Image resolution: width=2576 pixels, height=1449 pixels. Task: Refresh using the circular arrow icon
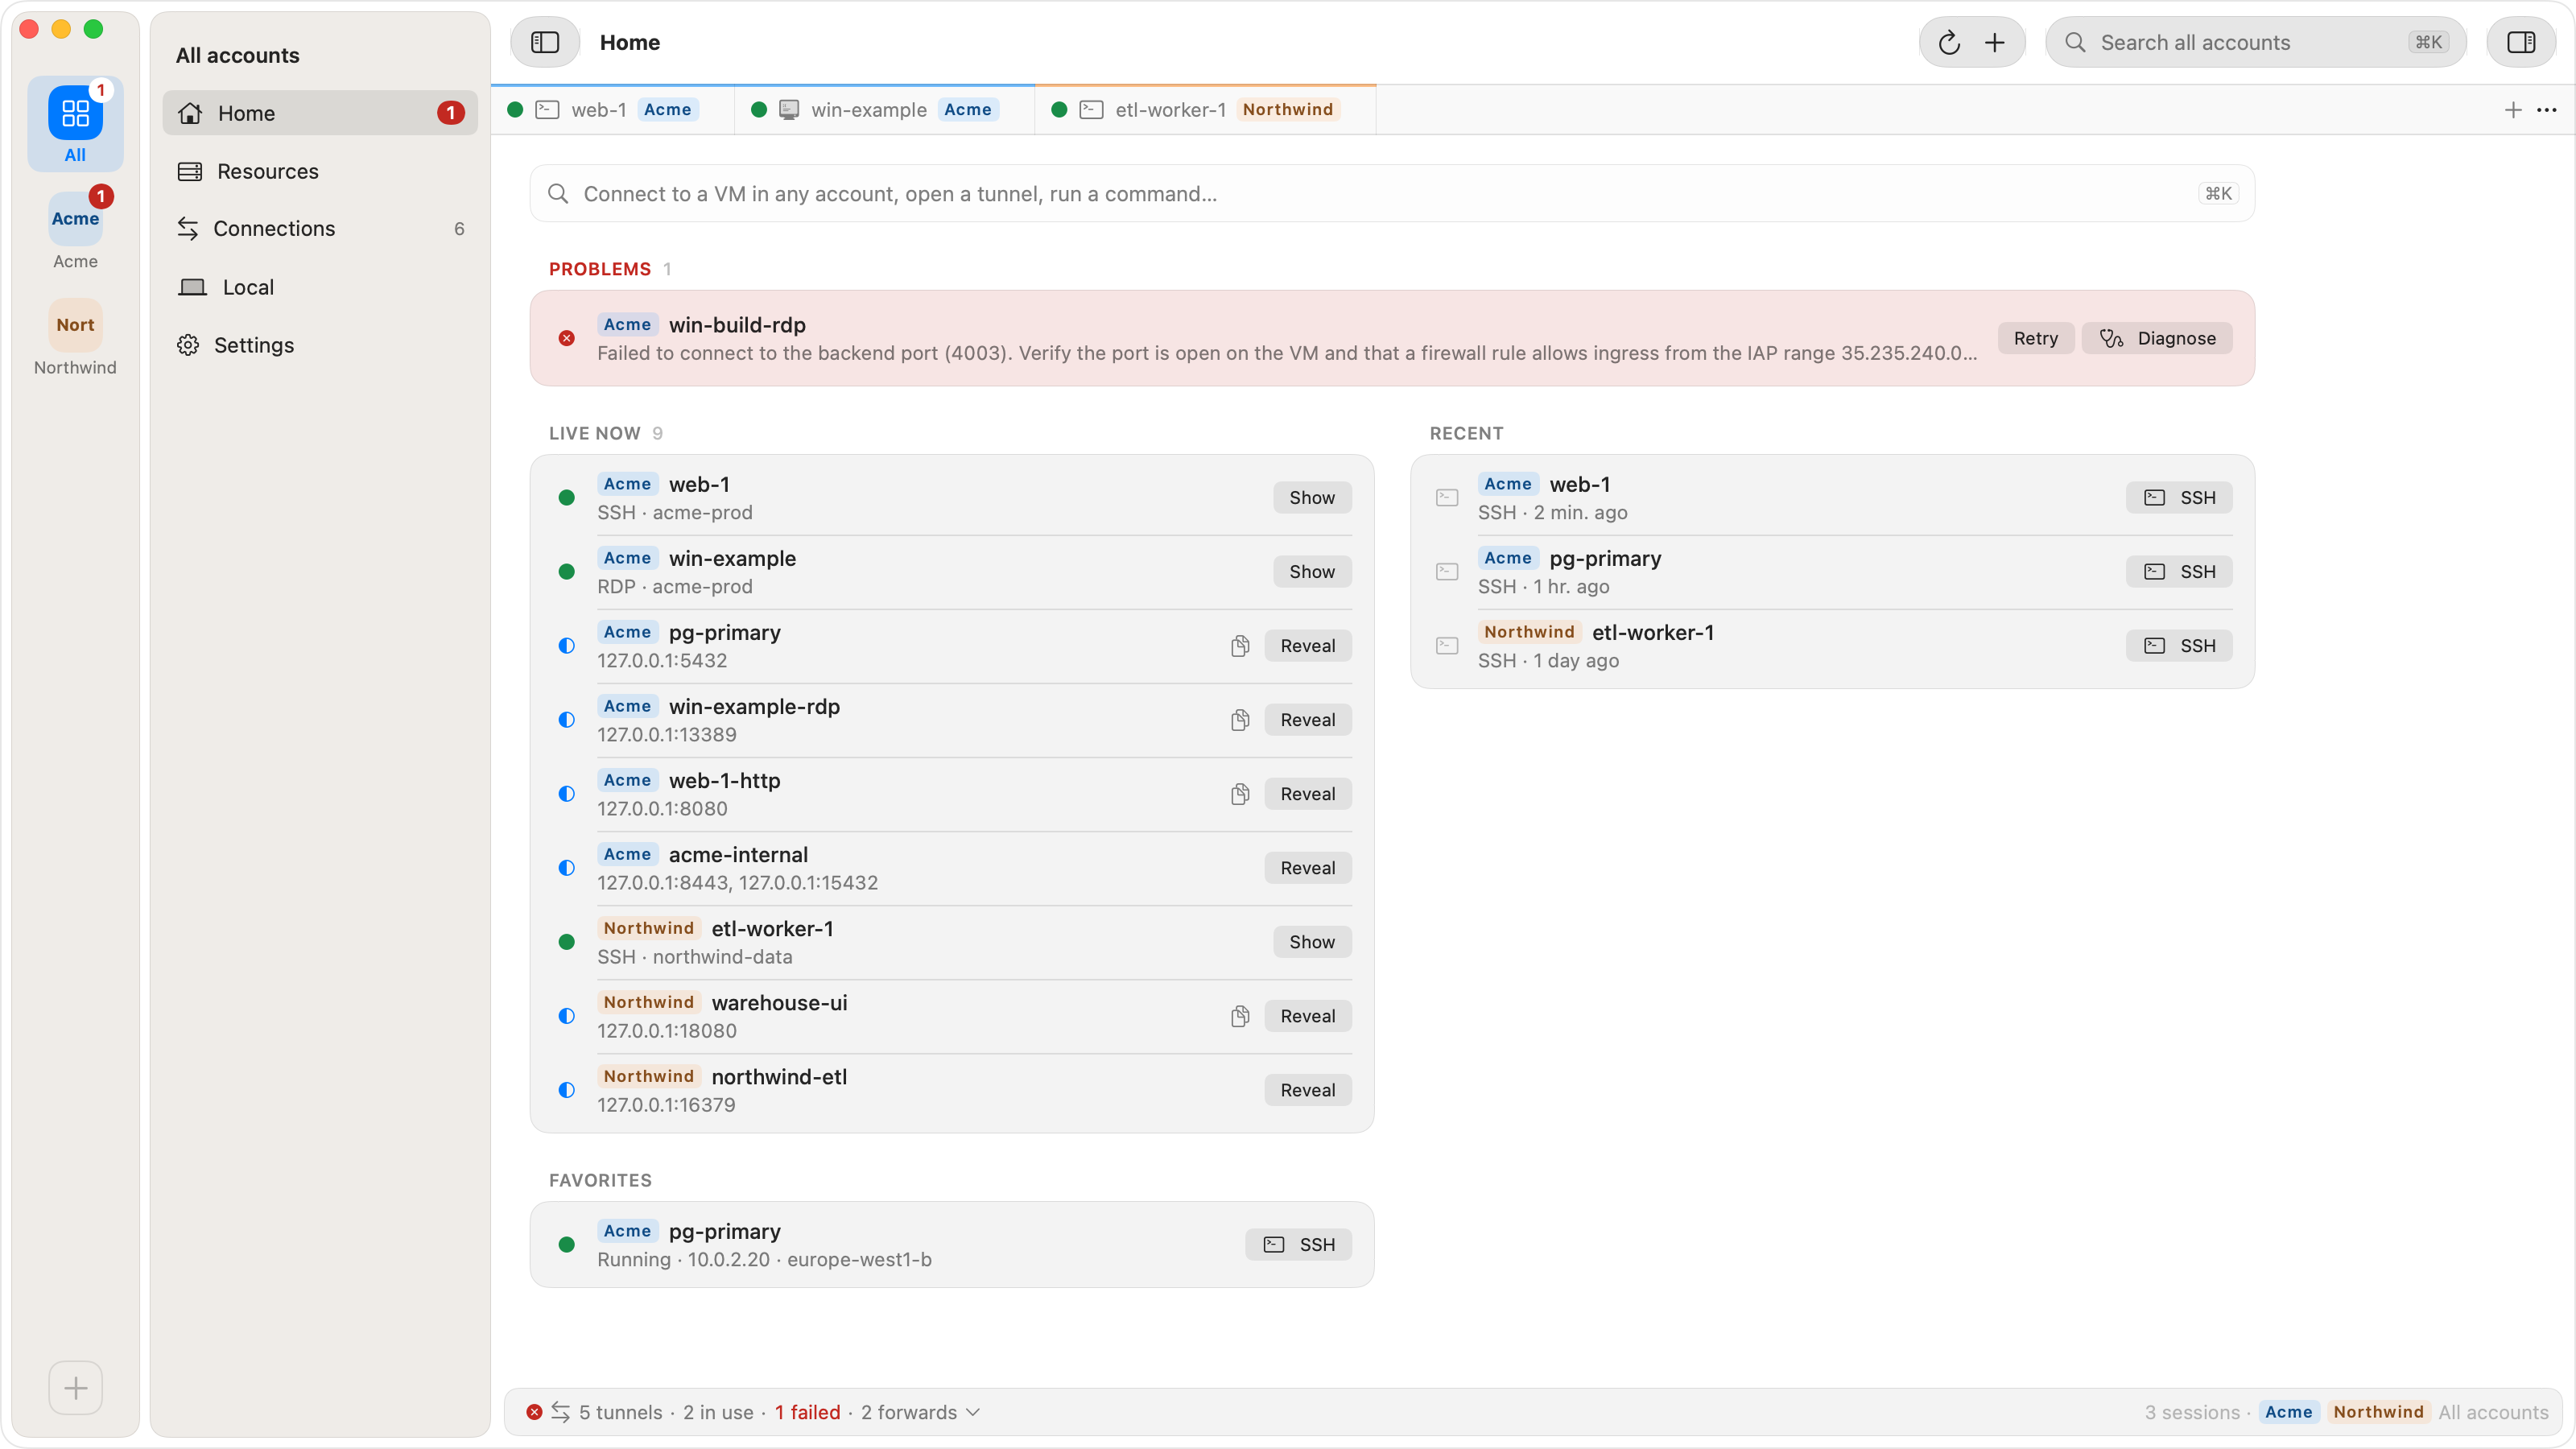[x=1949, y=42]
